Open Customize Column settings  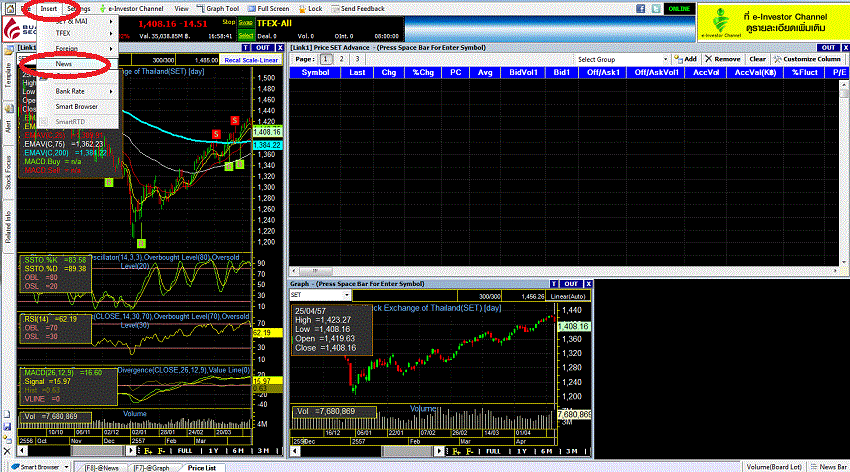click(808, 59)
